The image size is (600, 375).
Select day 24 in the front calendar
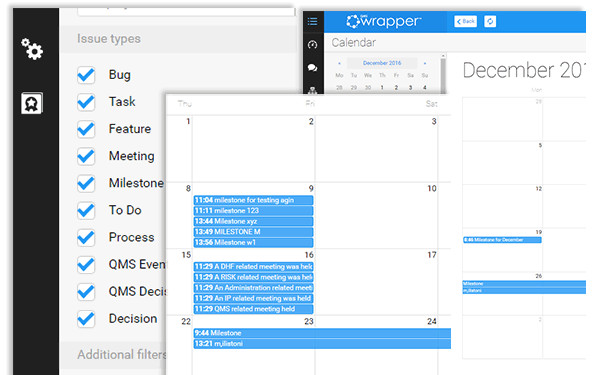pyautogui.click(x=432, y=321)
